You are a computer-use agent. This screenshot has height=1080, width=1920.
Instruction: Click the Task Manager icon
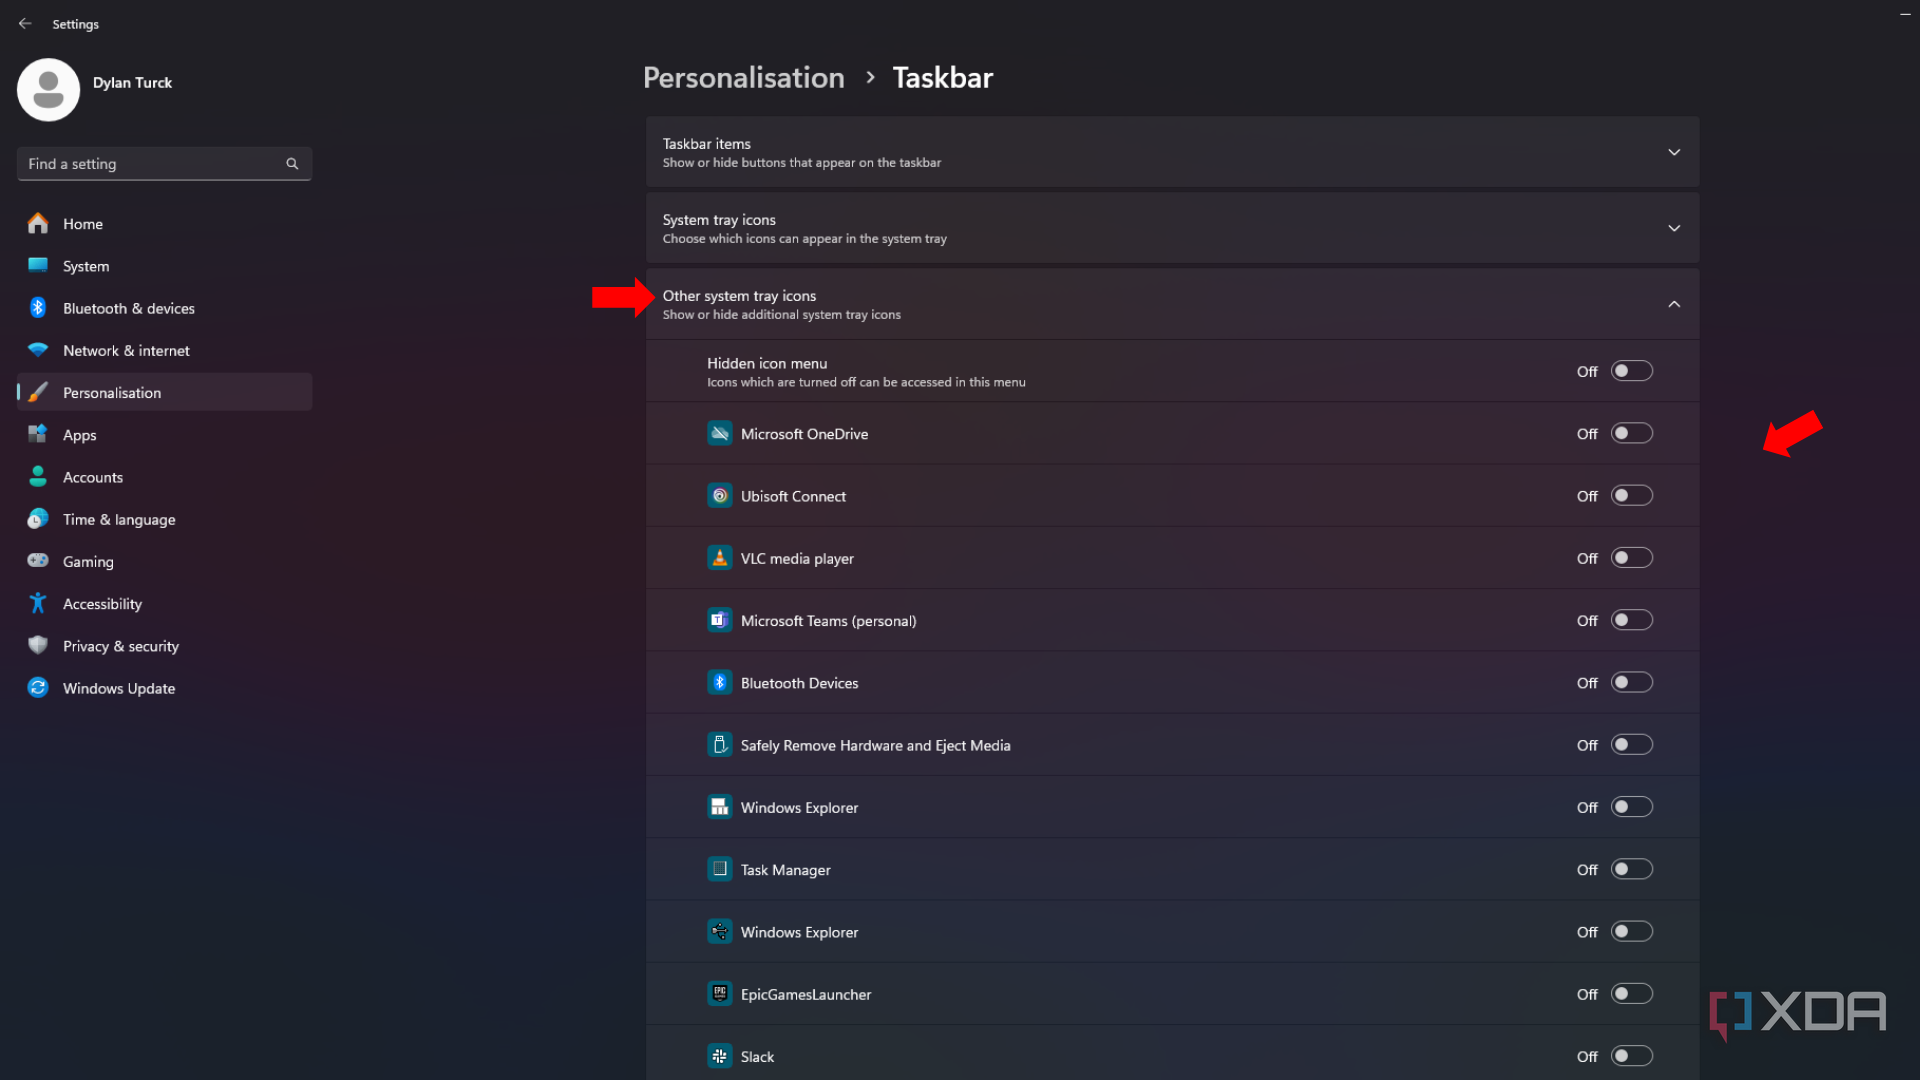pos(719,869)
